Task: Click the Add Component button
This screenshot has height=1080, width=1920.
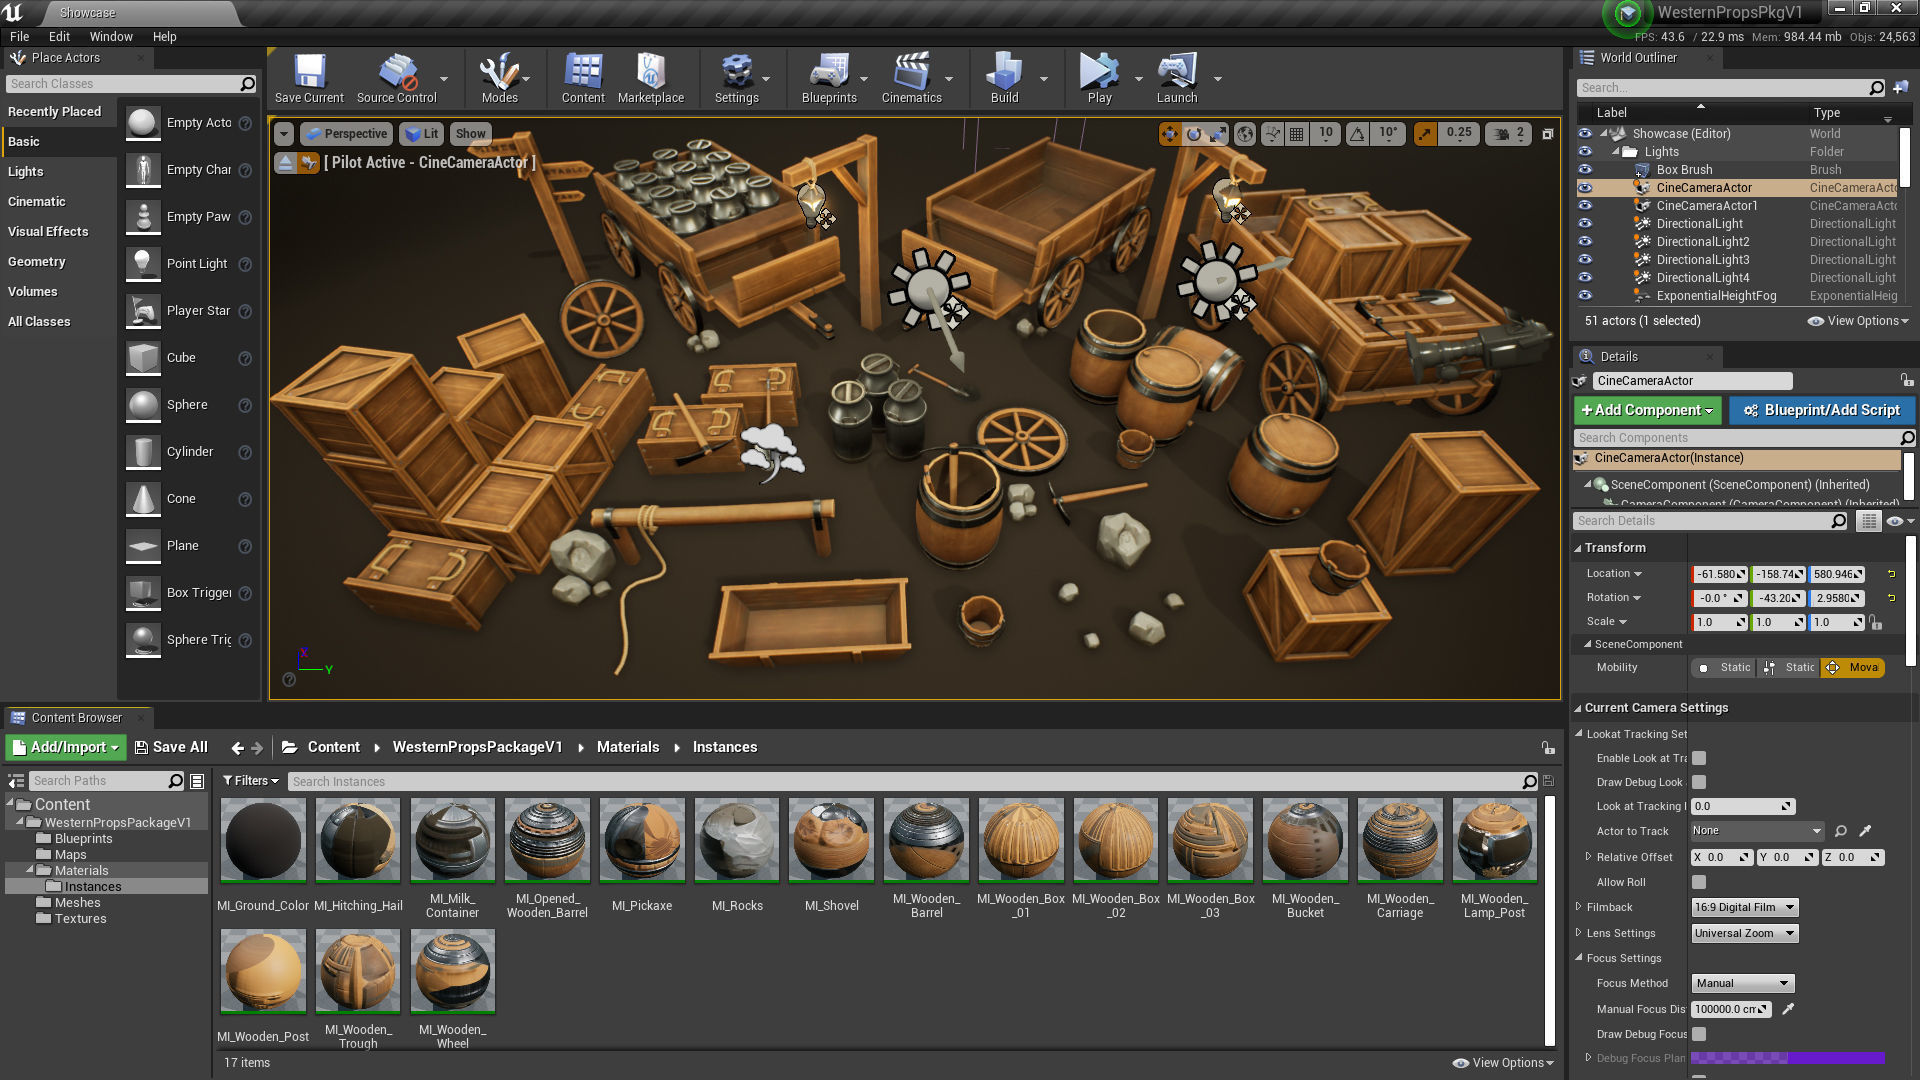Action: pyautogui.click(x=1646, y=410)
